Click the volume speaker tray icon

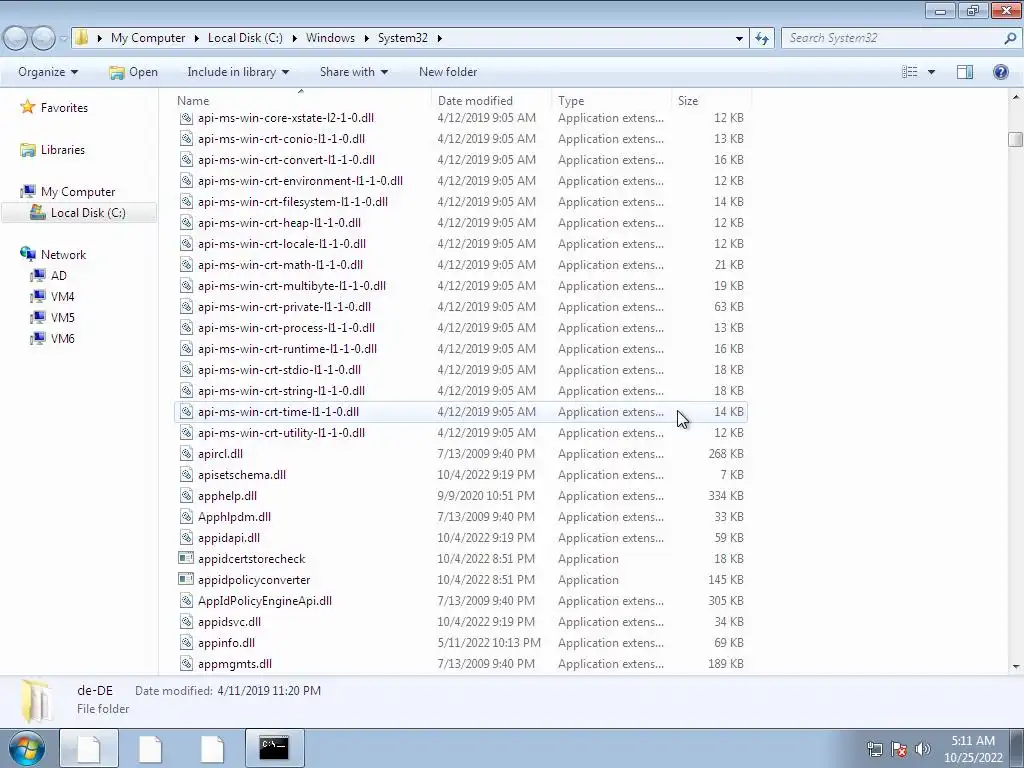(922, 749)
